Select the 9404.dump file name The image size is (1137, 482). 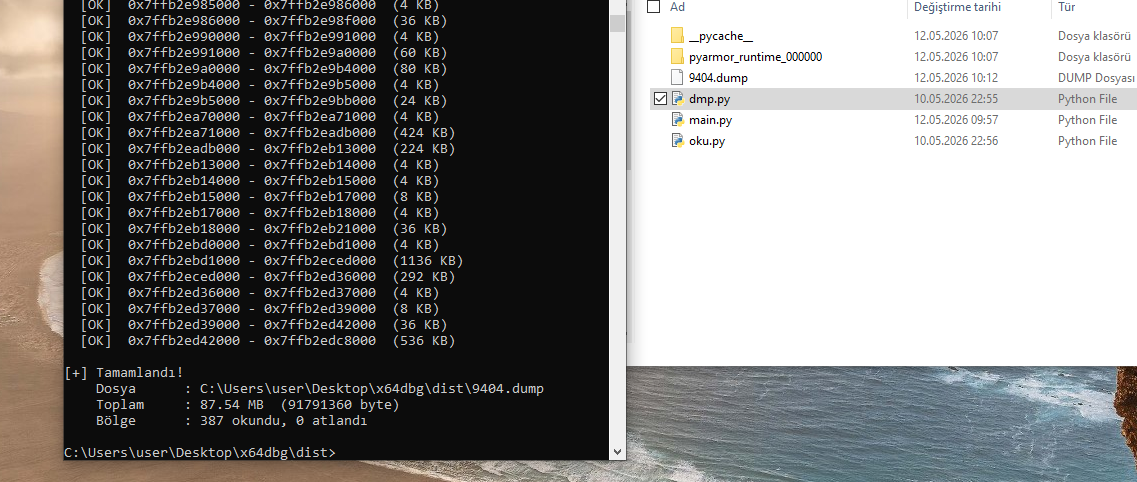pyautogui.click(x=718, y=78)
